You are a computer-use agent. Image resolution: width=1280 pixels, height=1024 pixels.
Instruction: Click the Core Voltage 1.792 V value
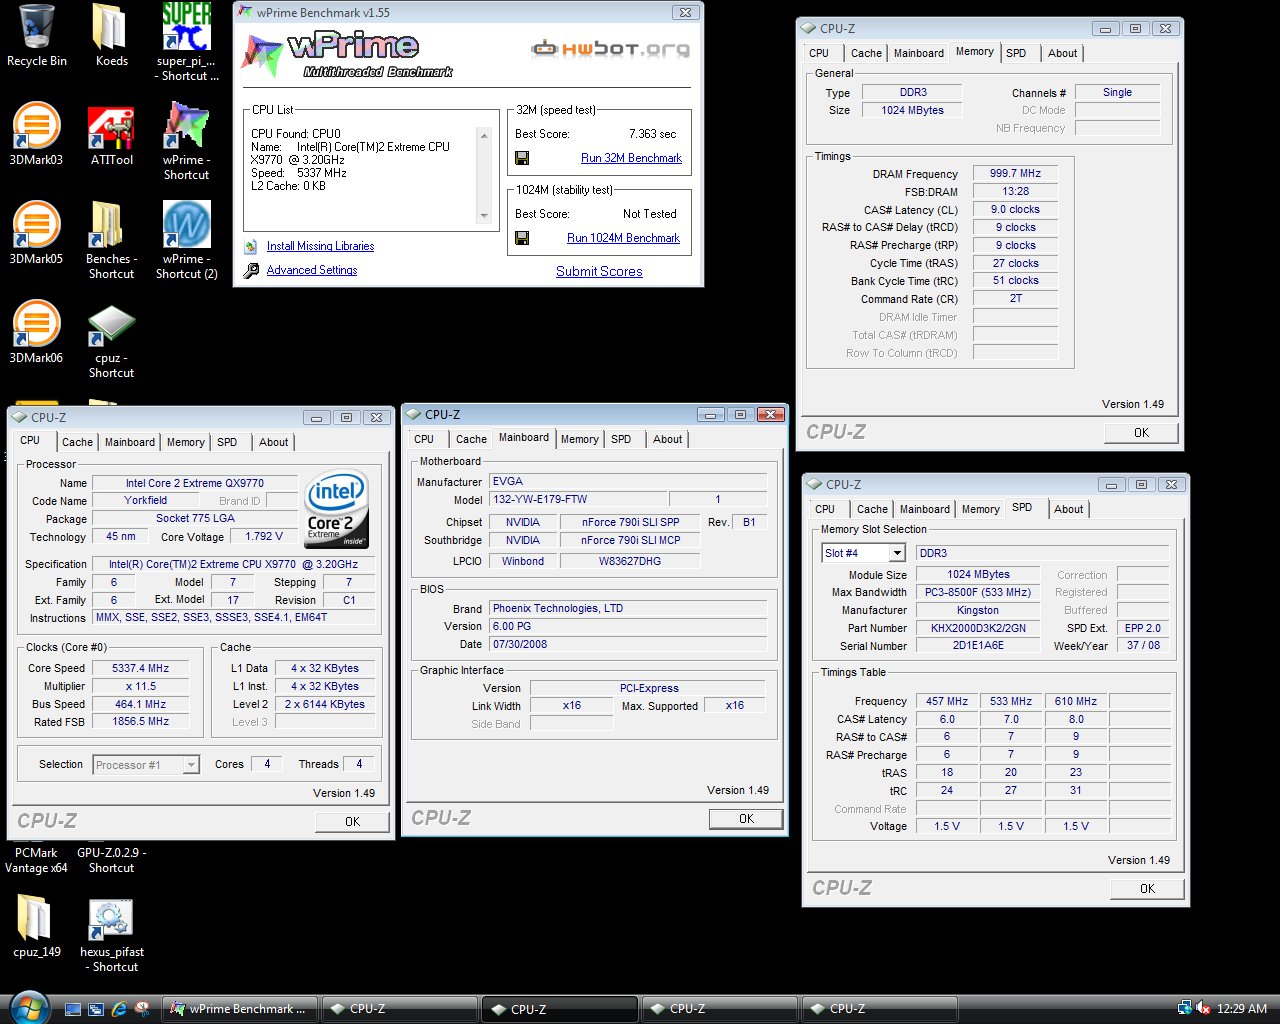coord(264,536)
